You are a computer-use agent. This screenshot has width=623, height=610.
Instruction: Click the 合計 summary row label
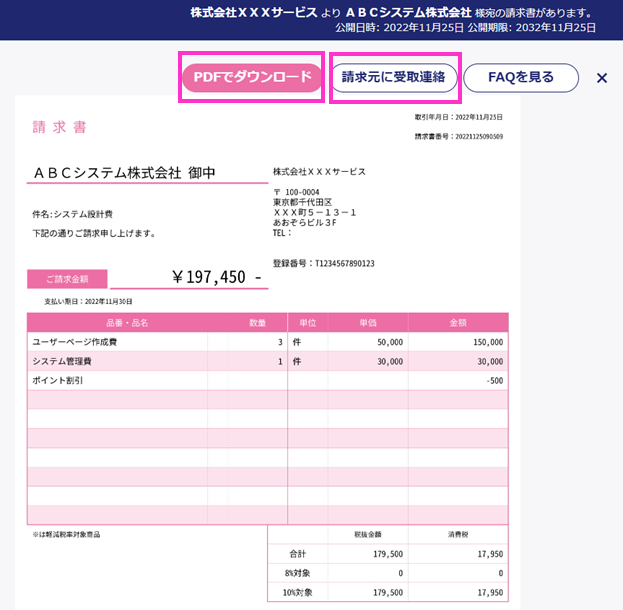point(298,554)
